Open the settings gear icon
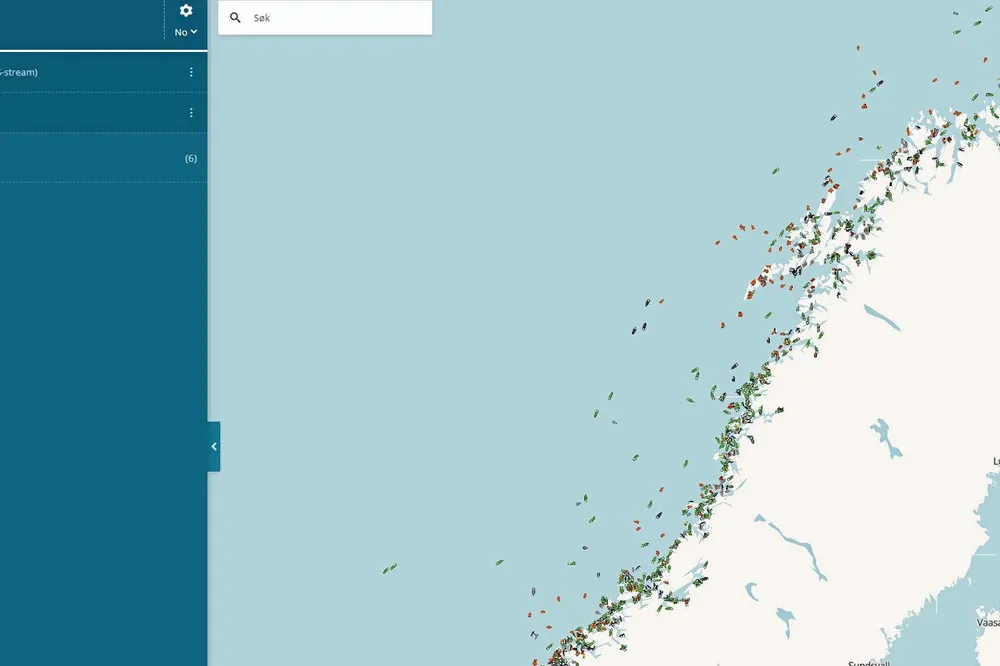 pos(185,11)
